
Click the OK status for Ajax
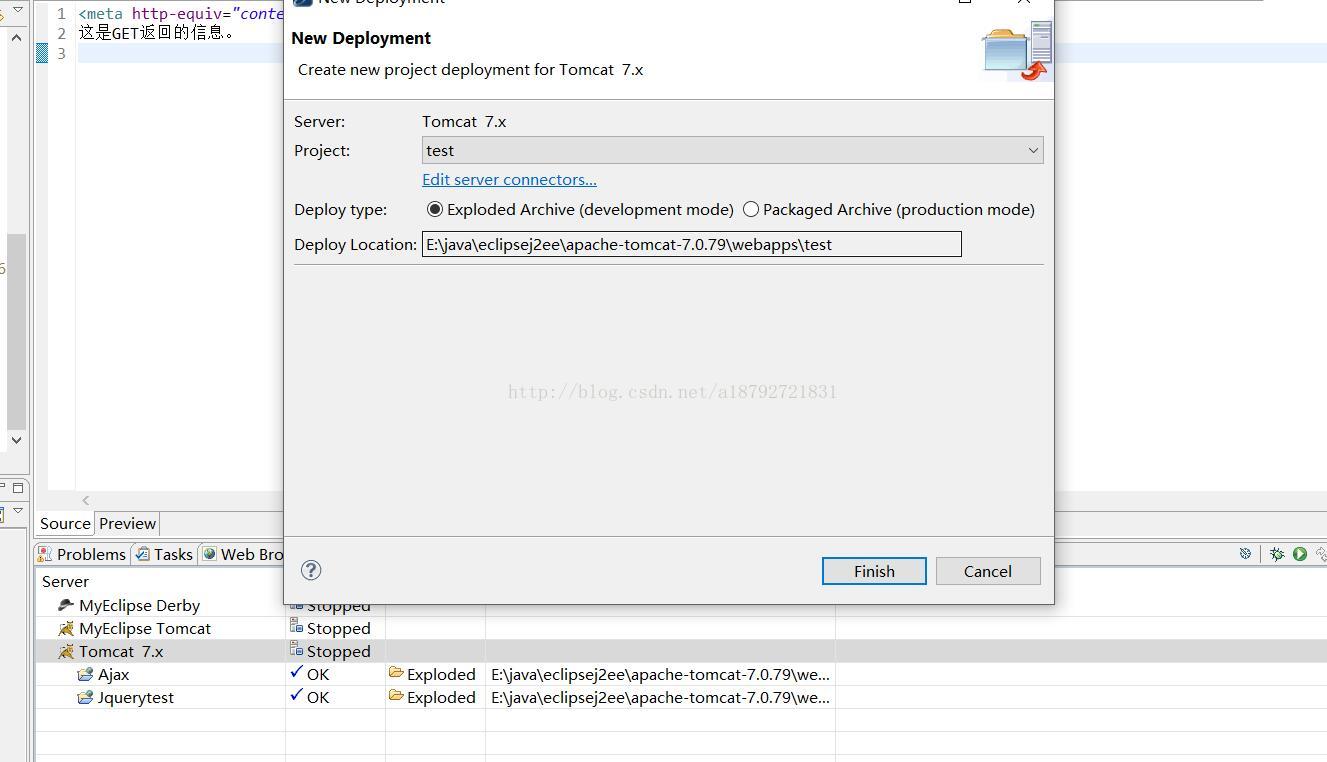[x=318, y=674]
